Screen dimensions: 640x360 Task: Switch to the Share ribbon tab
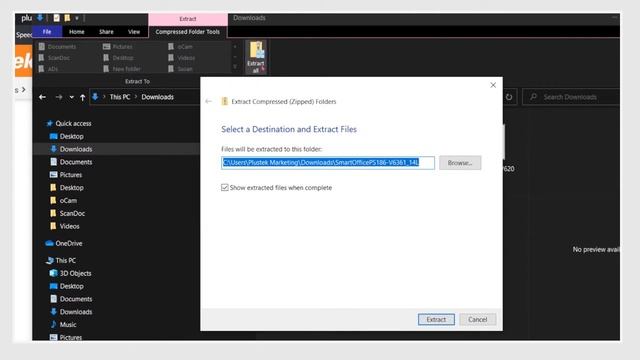tap(106, 31)
